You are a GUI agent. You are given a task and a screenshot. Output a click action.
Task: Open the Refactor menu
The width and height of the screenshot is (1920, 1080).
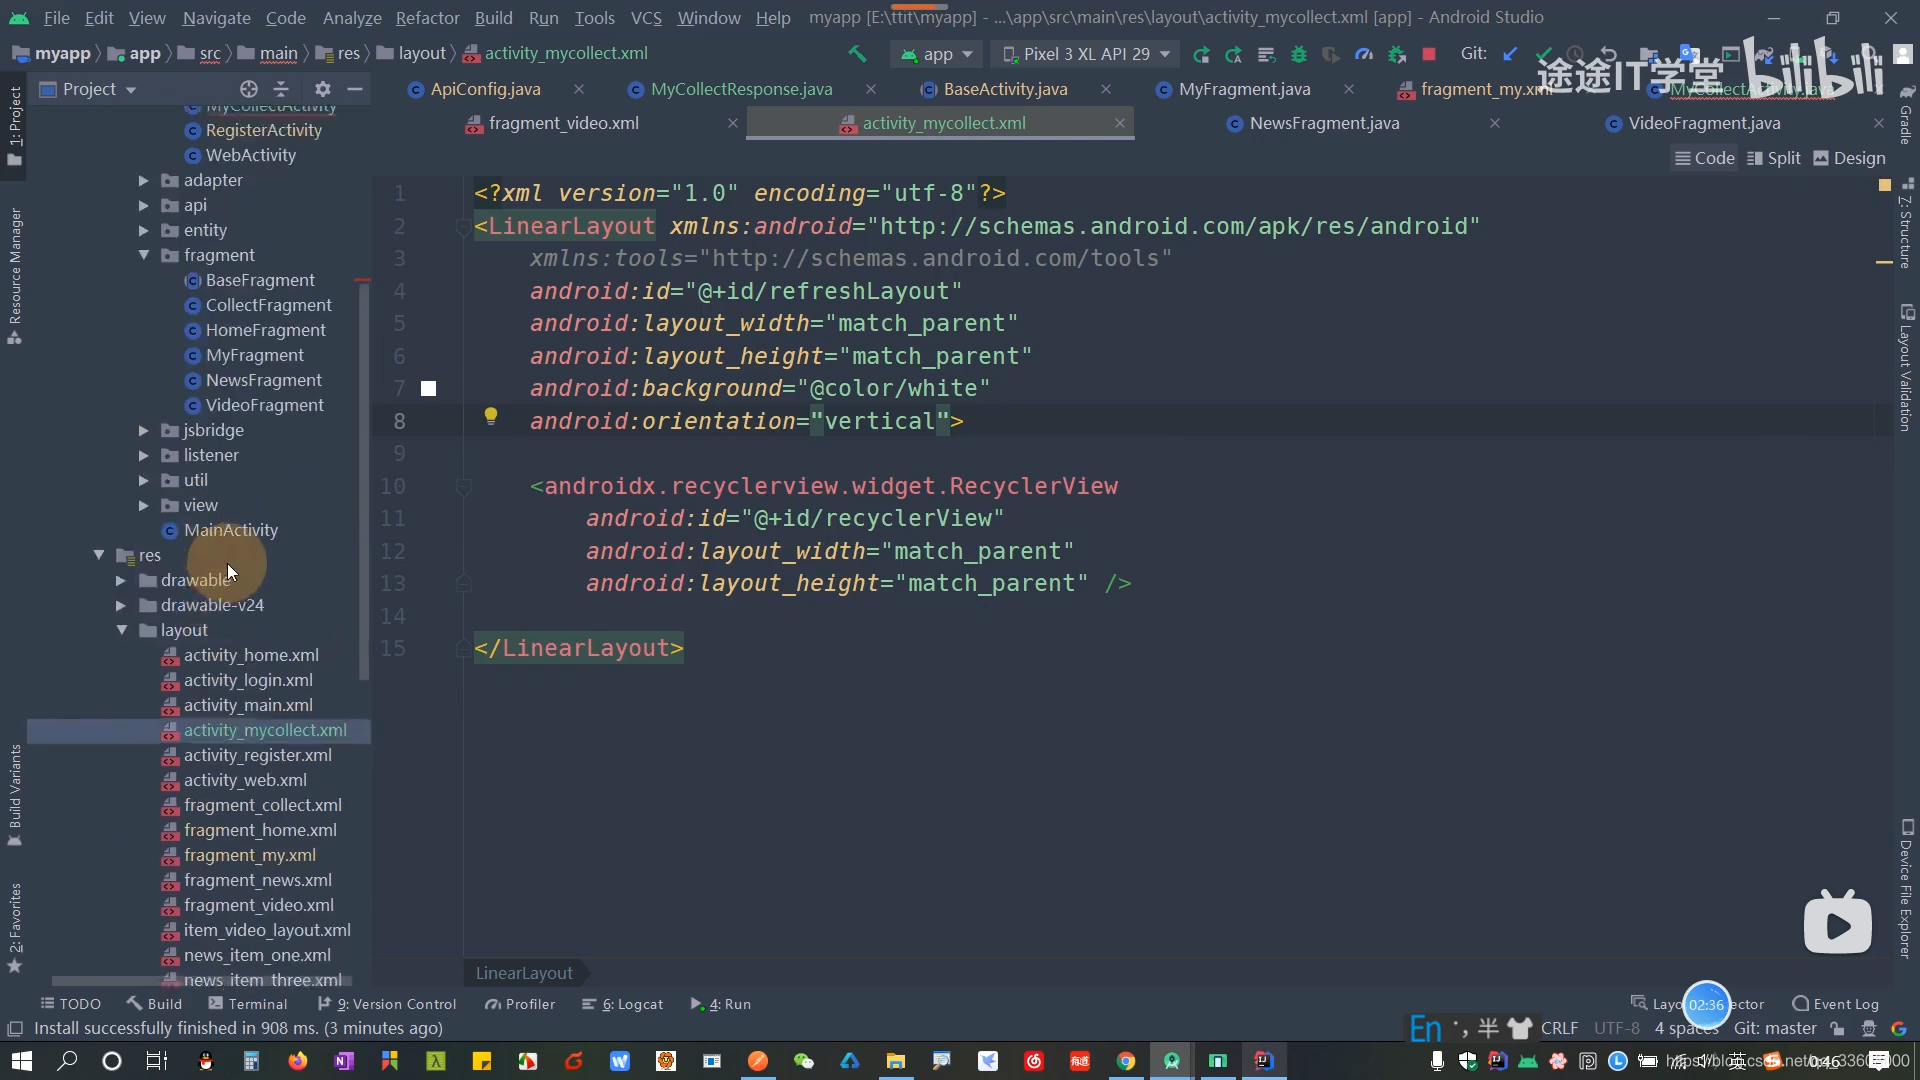(427, 18)
